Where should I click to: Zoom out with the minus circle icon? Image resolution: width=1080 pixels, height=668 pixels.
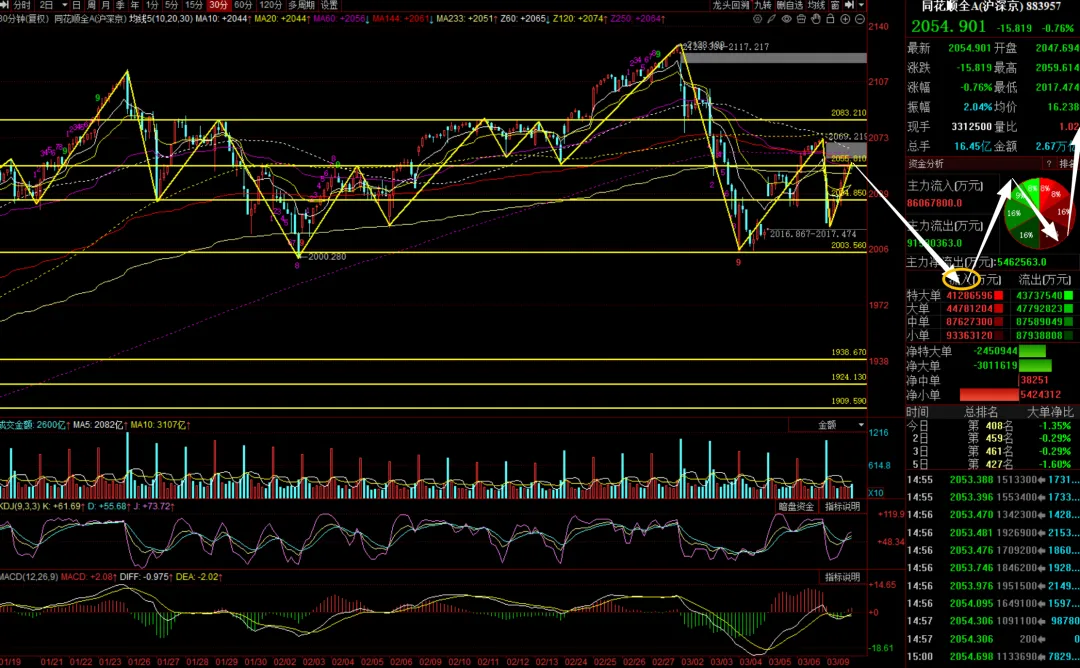point(860,19)
